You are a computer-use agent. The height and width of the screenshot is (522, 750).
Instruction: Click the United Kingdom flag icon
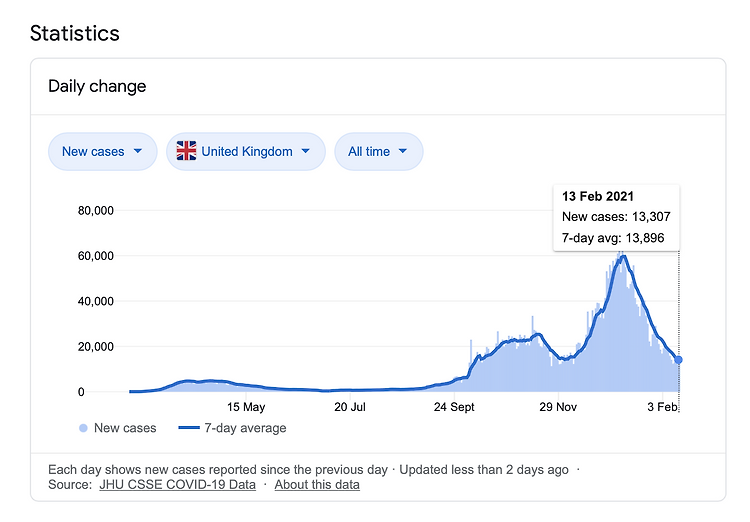pos(186,151)
